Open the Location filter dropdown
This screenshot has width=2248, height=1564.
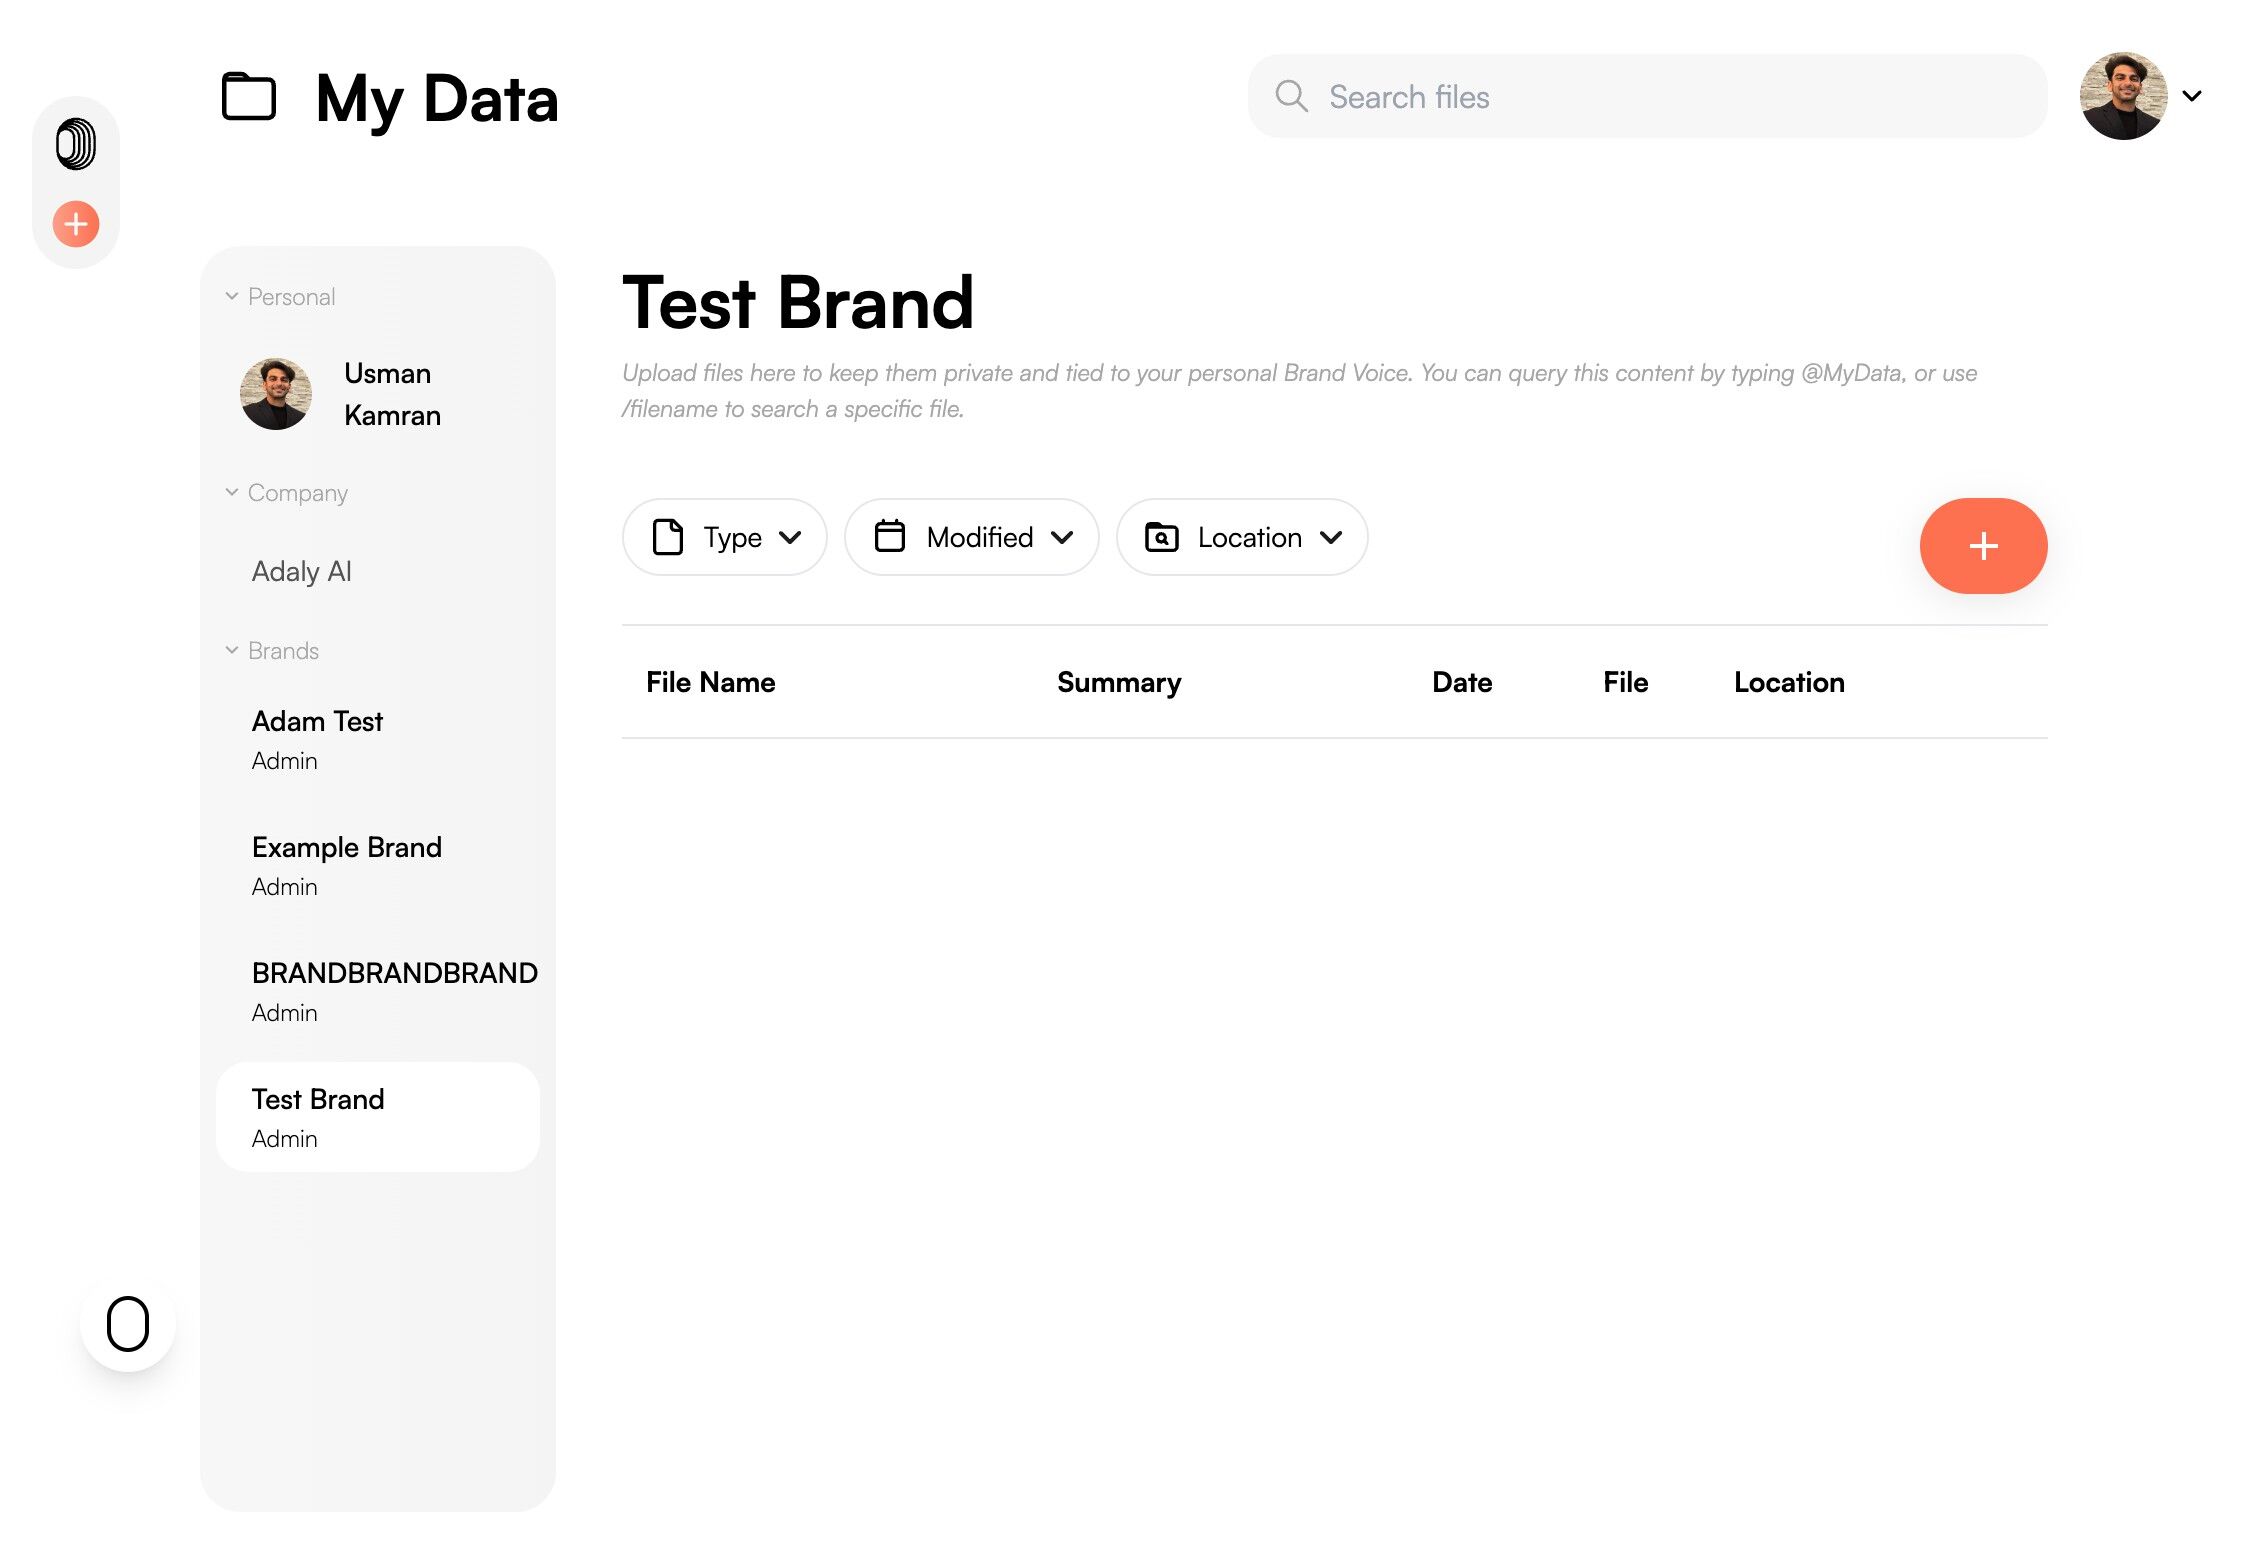click(x=1241, y=537)
